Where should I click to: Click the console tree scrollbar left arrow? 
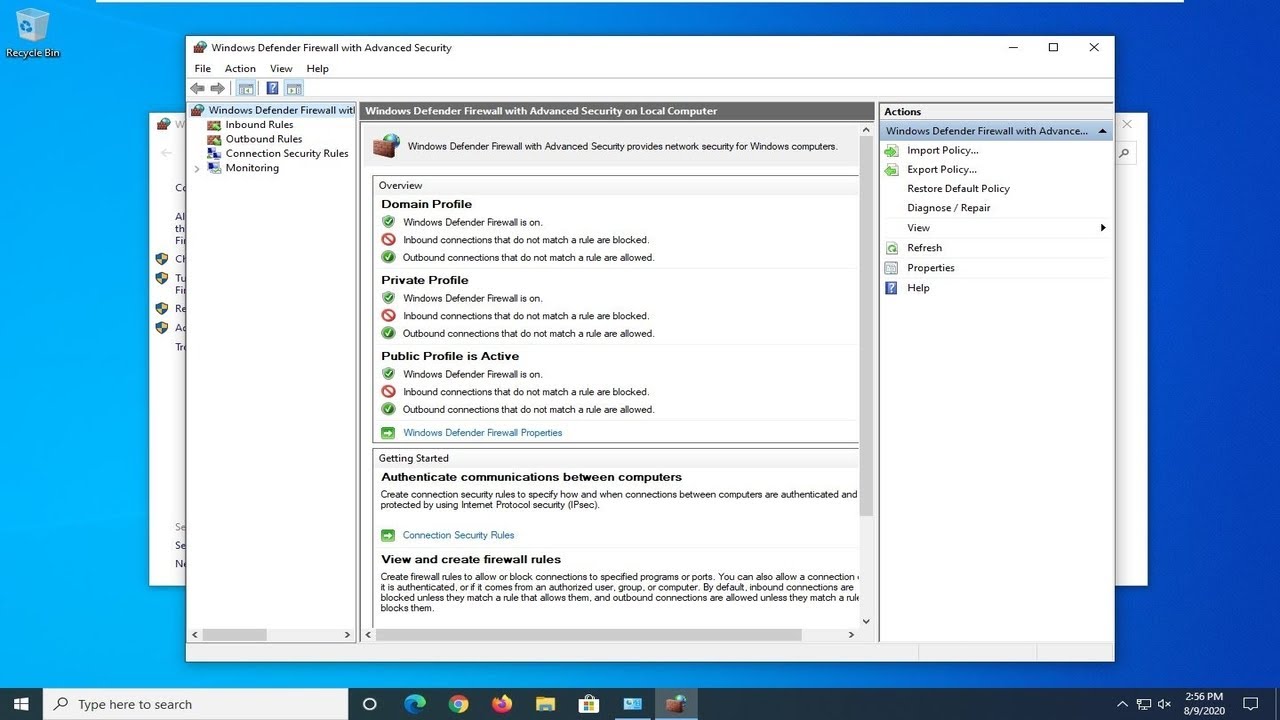196,635
